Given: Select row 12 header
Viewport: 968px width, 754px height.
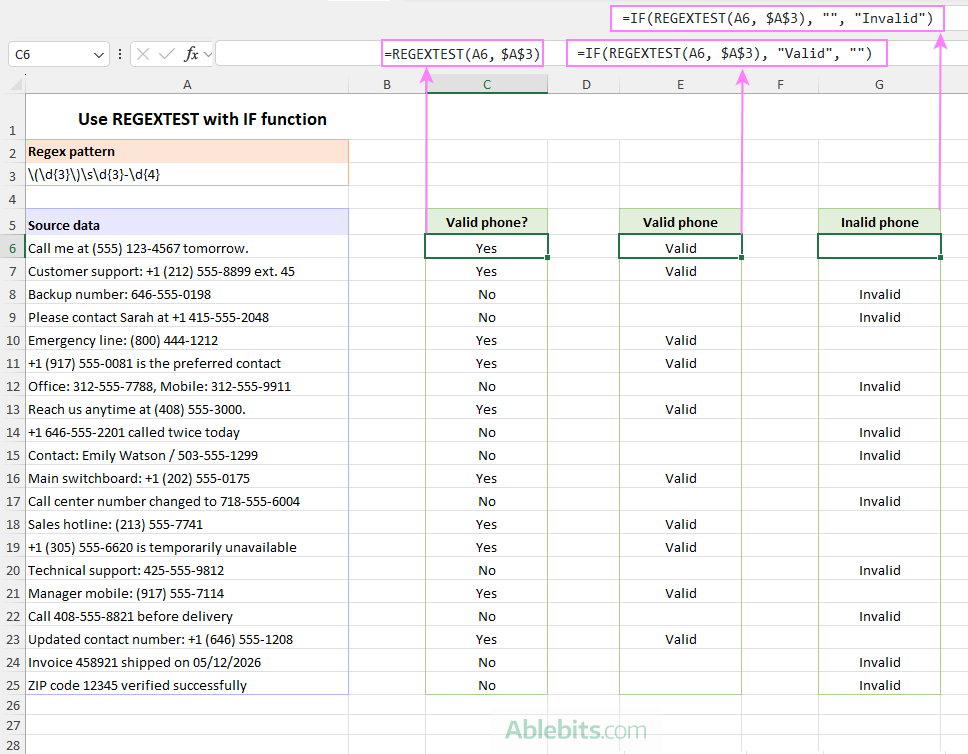Looking at the screenshot, I should click(12, 387).
